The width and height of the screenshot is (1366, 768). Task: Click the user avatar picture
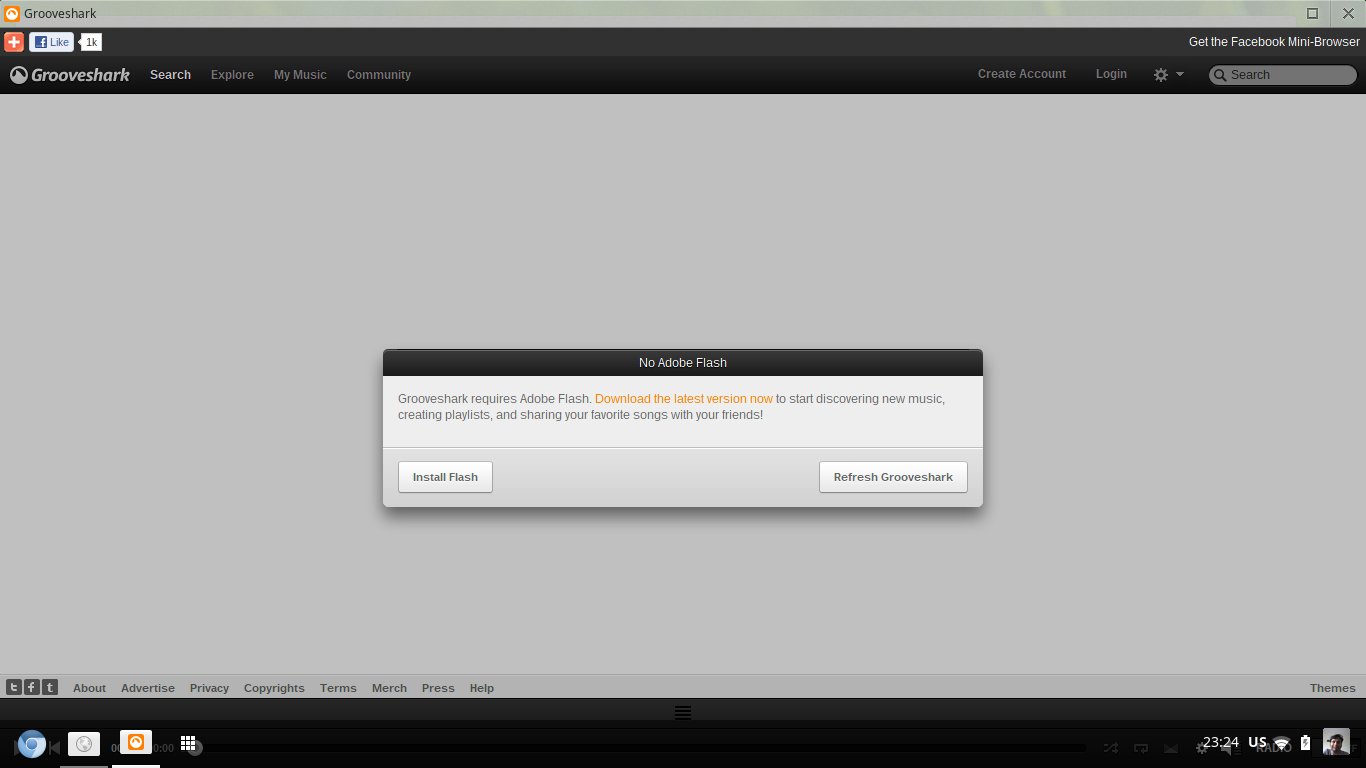coord(1336,743)
